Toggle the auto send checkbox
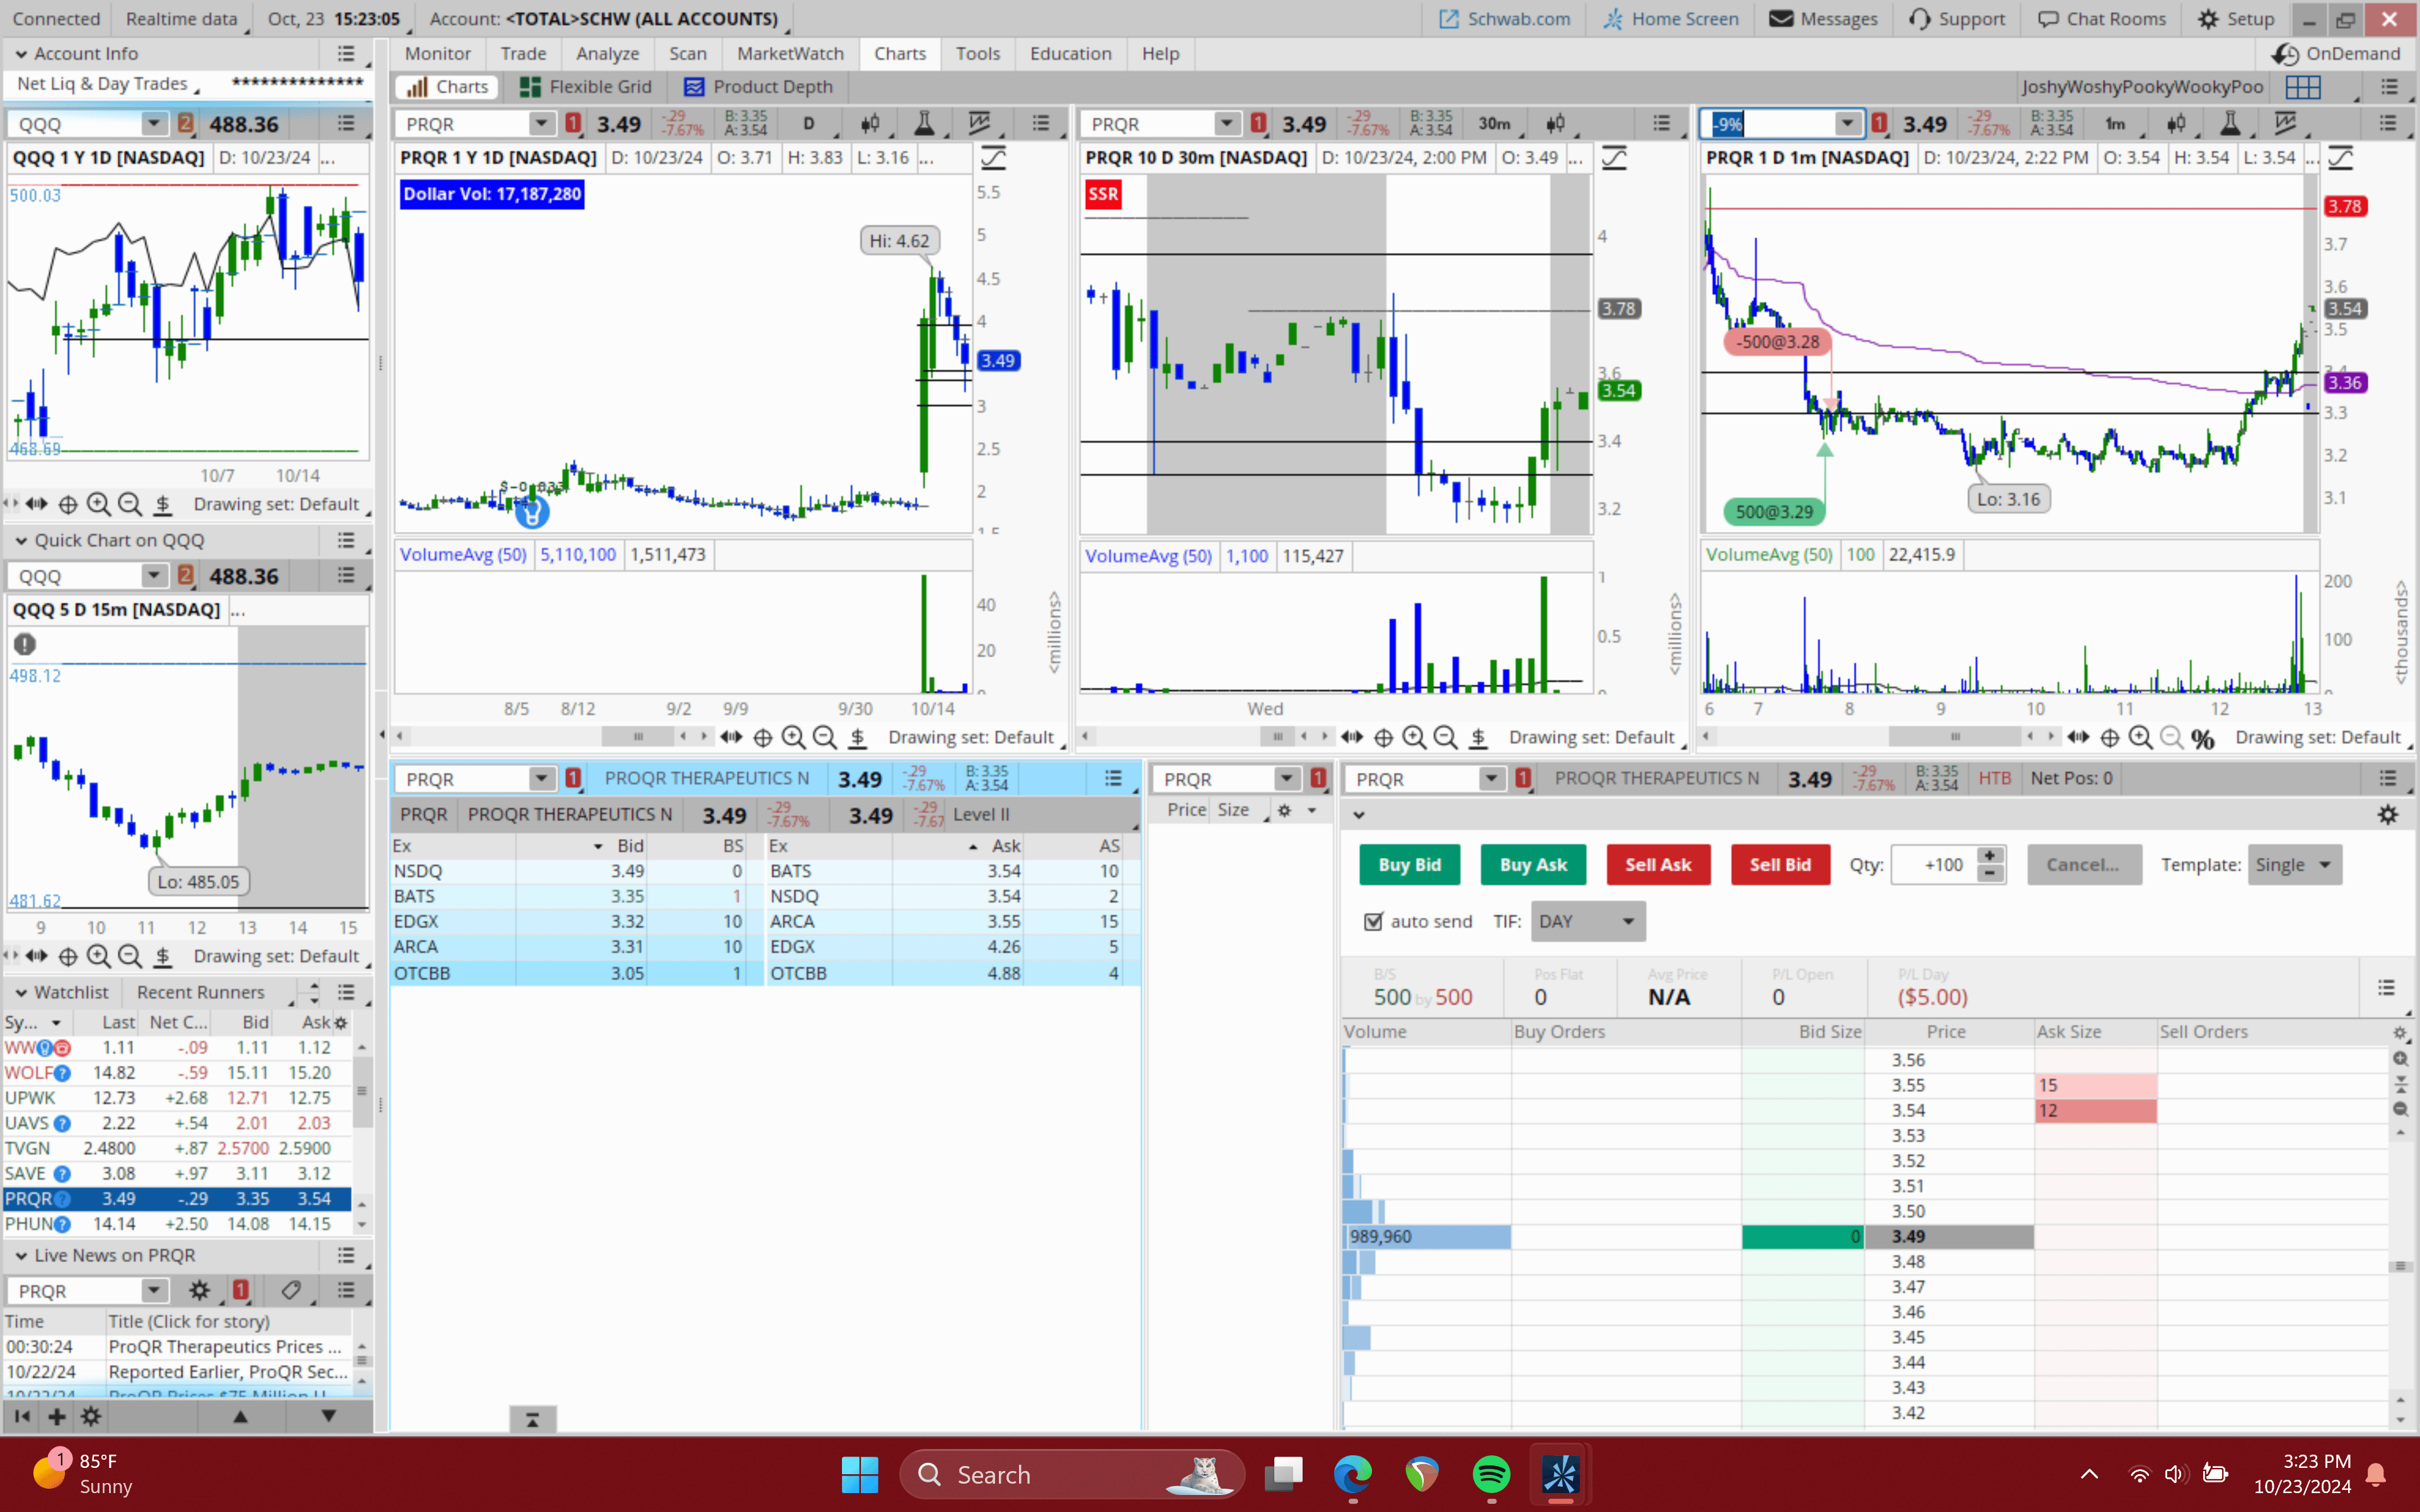This screenshot has height=1512, width=2420. [x=1374, y=921]
